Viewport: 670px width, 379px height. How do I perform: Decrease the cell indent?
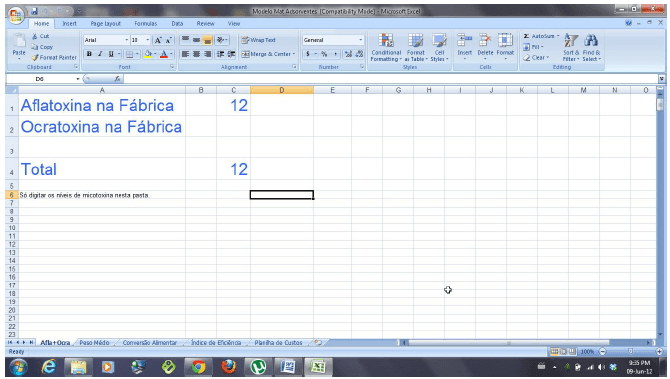click(220, 54)
